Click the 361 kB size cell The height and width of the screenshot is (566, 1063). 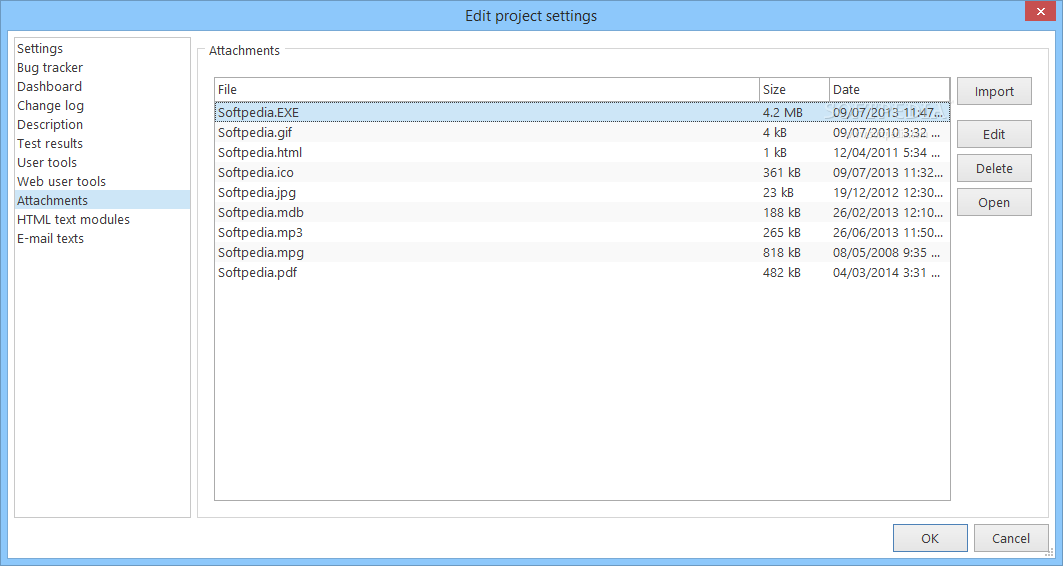[782, 173]
